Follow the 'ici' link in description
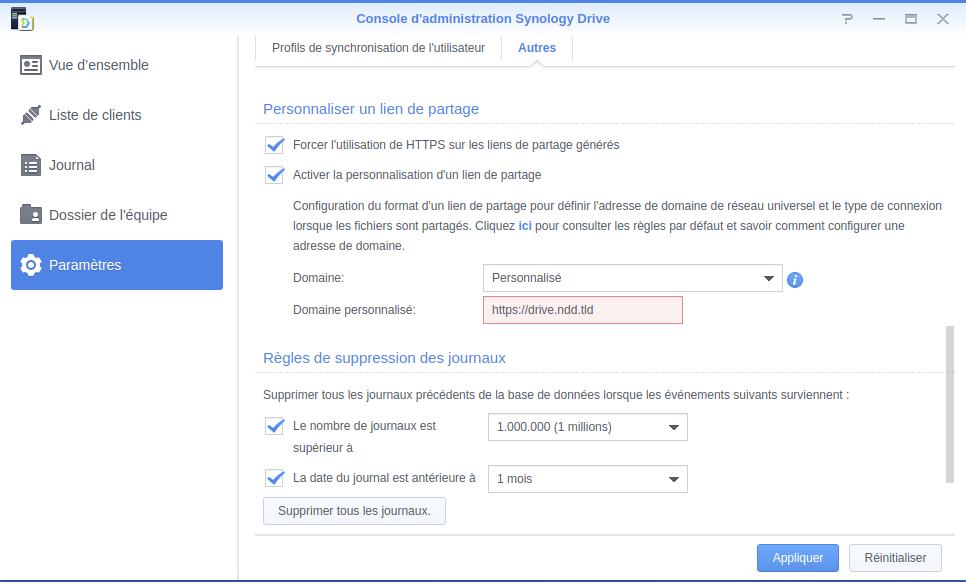The height and width of the screenshot is (582, 966). pos(525,226)
